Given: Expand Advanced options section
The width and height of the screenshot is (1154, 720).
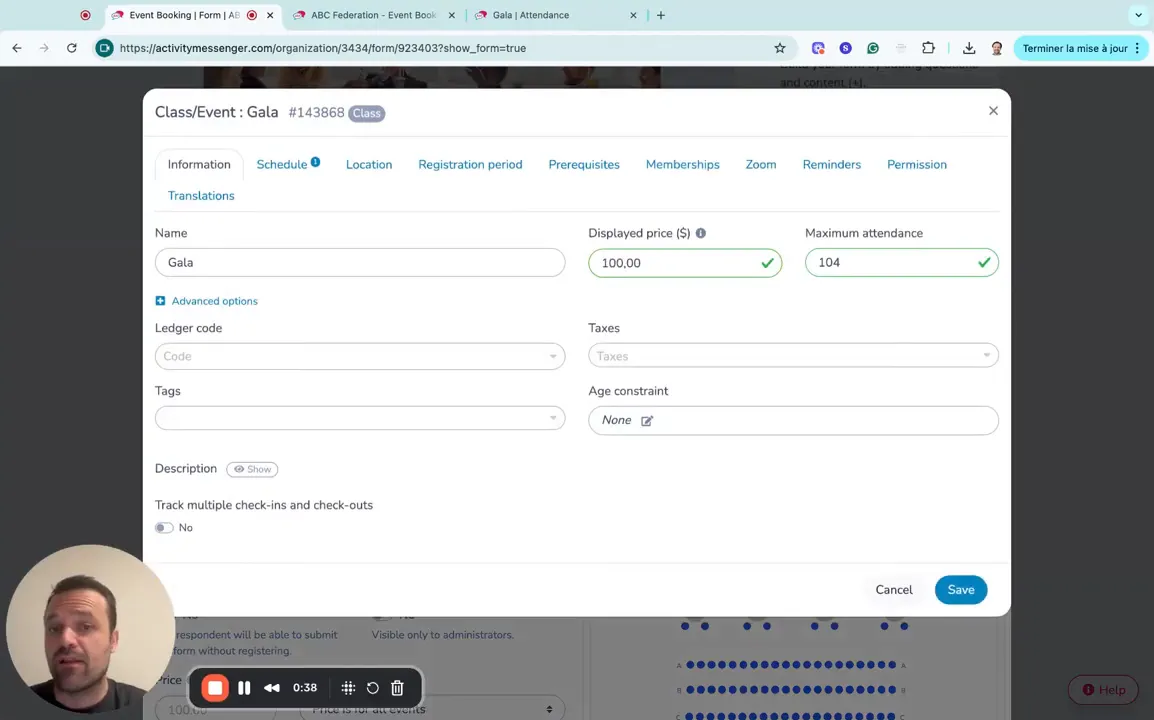Looking at the screenshot, I should tap(207, 301).
